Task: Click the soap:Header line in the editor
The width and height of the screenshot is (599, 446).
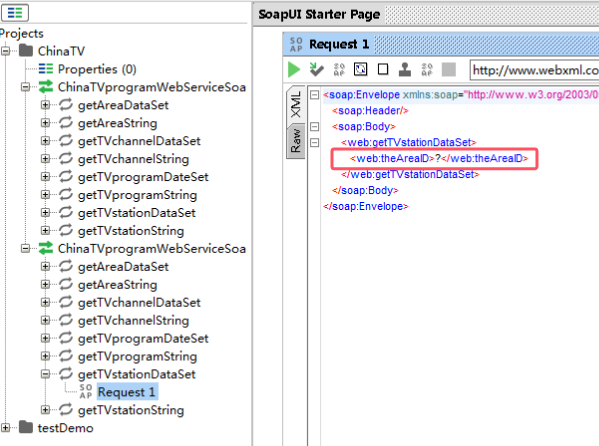Action: click(x=370, y=110)
